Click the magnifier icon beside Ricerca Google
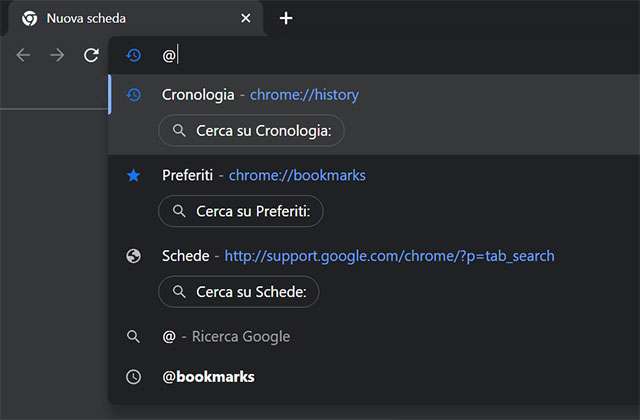Viewport: 640px width, 420px height. point(134,337)
